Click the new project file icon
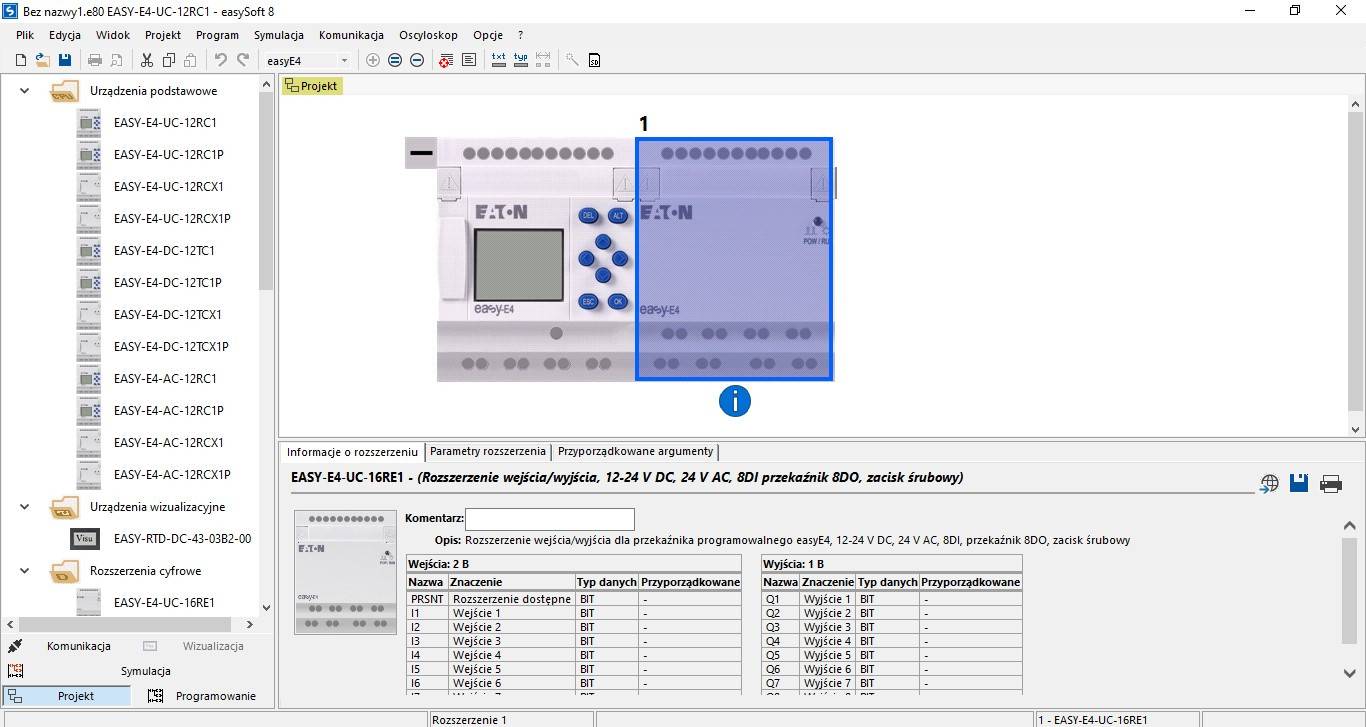 coord(21,60)
